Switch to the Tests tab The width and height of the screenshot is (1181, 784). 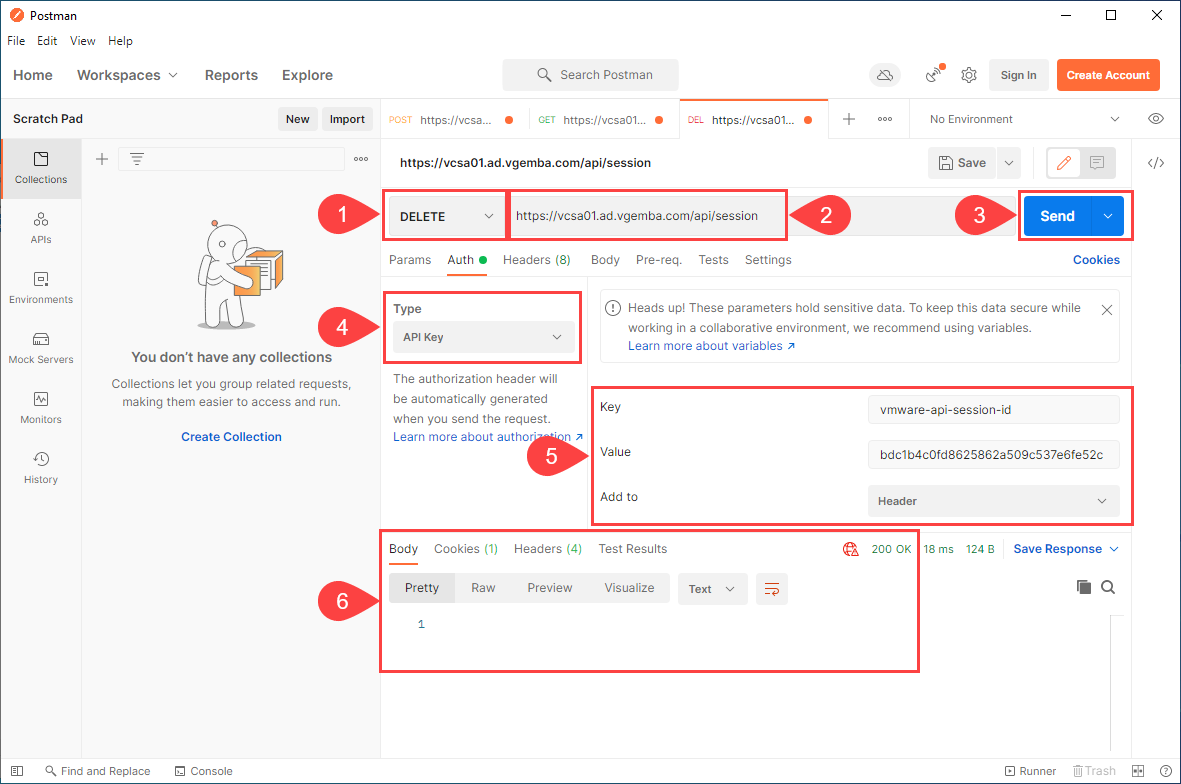[713, 260]
